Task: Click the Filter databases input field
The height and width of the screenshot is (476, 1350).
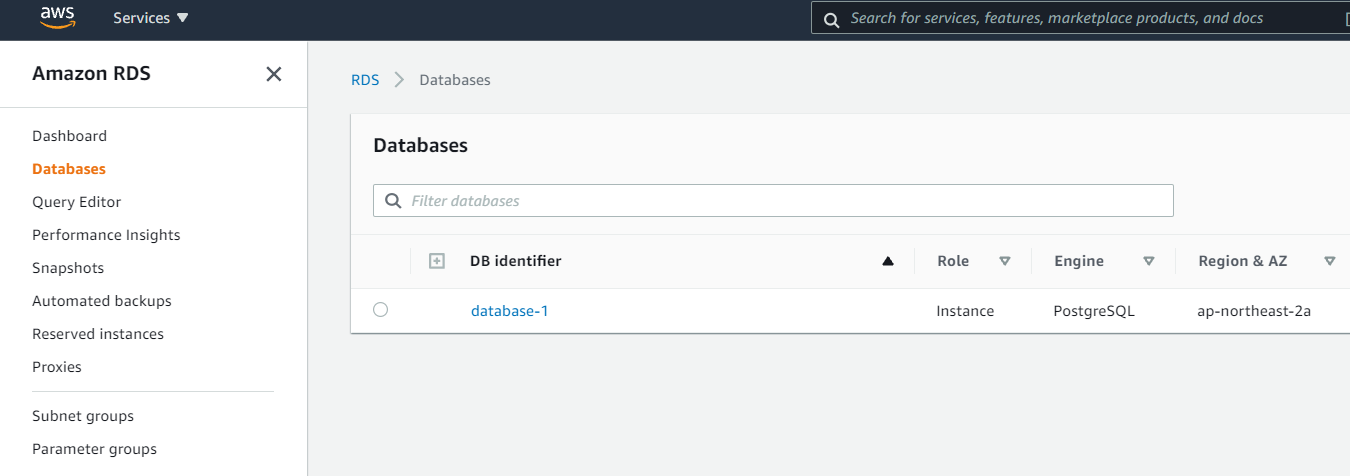Action: [x=773, y=201]
